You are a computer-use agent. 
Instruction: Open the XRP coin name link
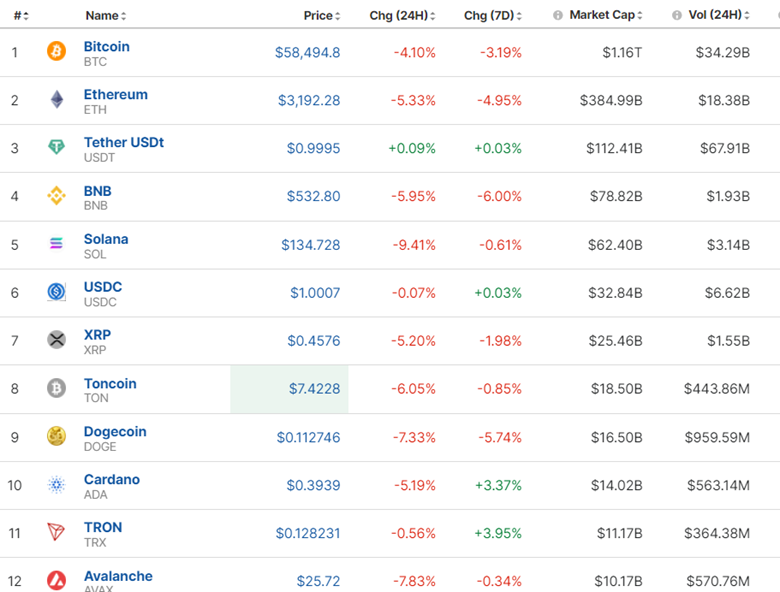click(97, 335)
